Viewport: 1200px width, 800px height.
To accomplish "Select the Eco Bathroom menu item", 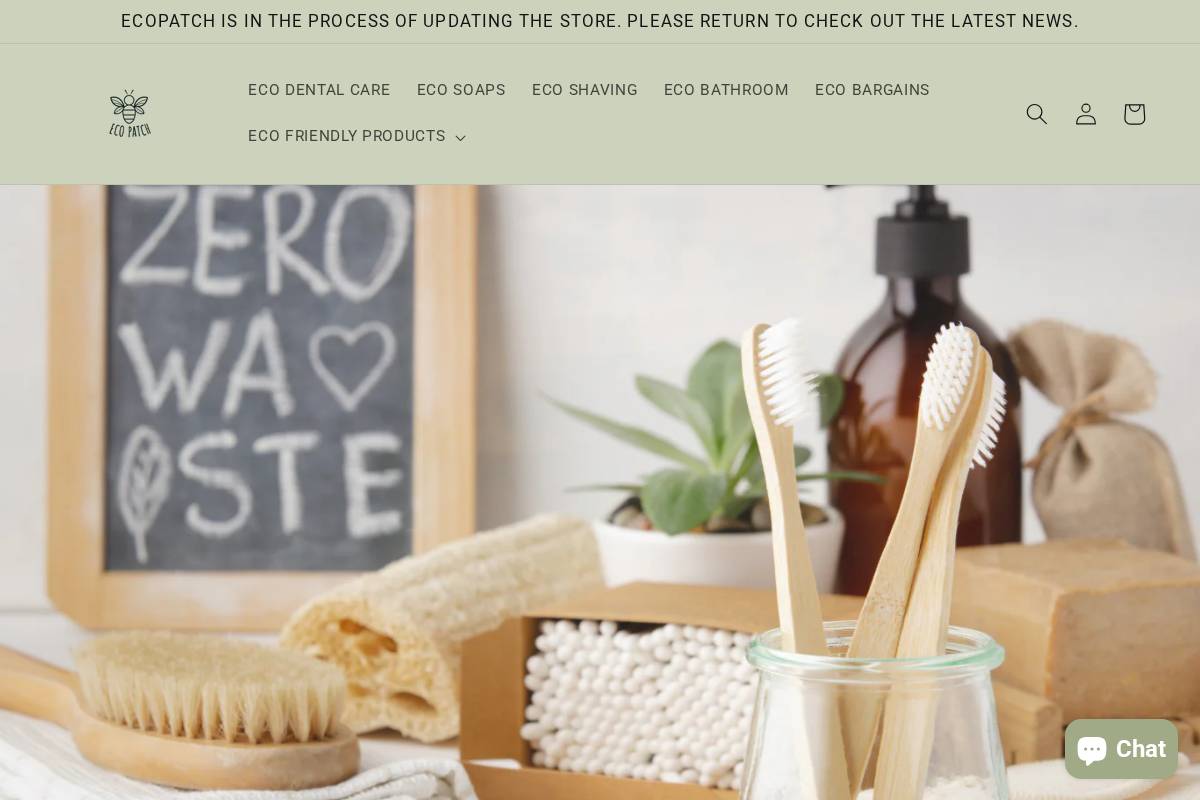I will 726,90.
